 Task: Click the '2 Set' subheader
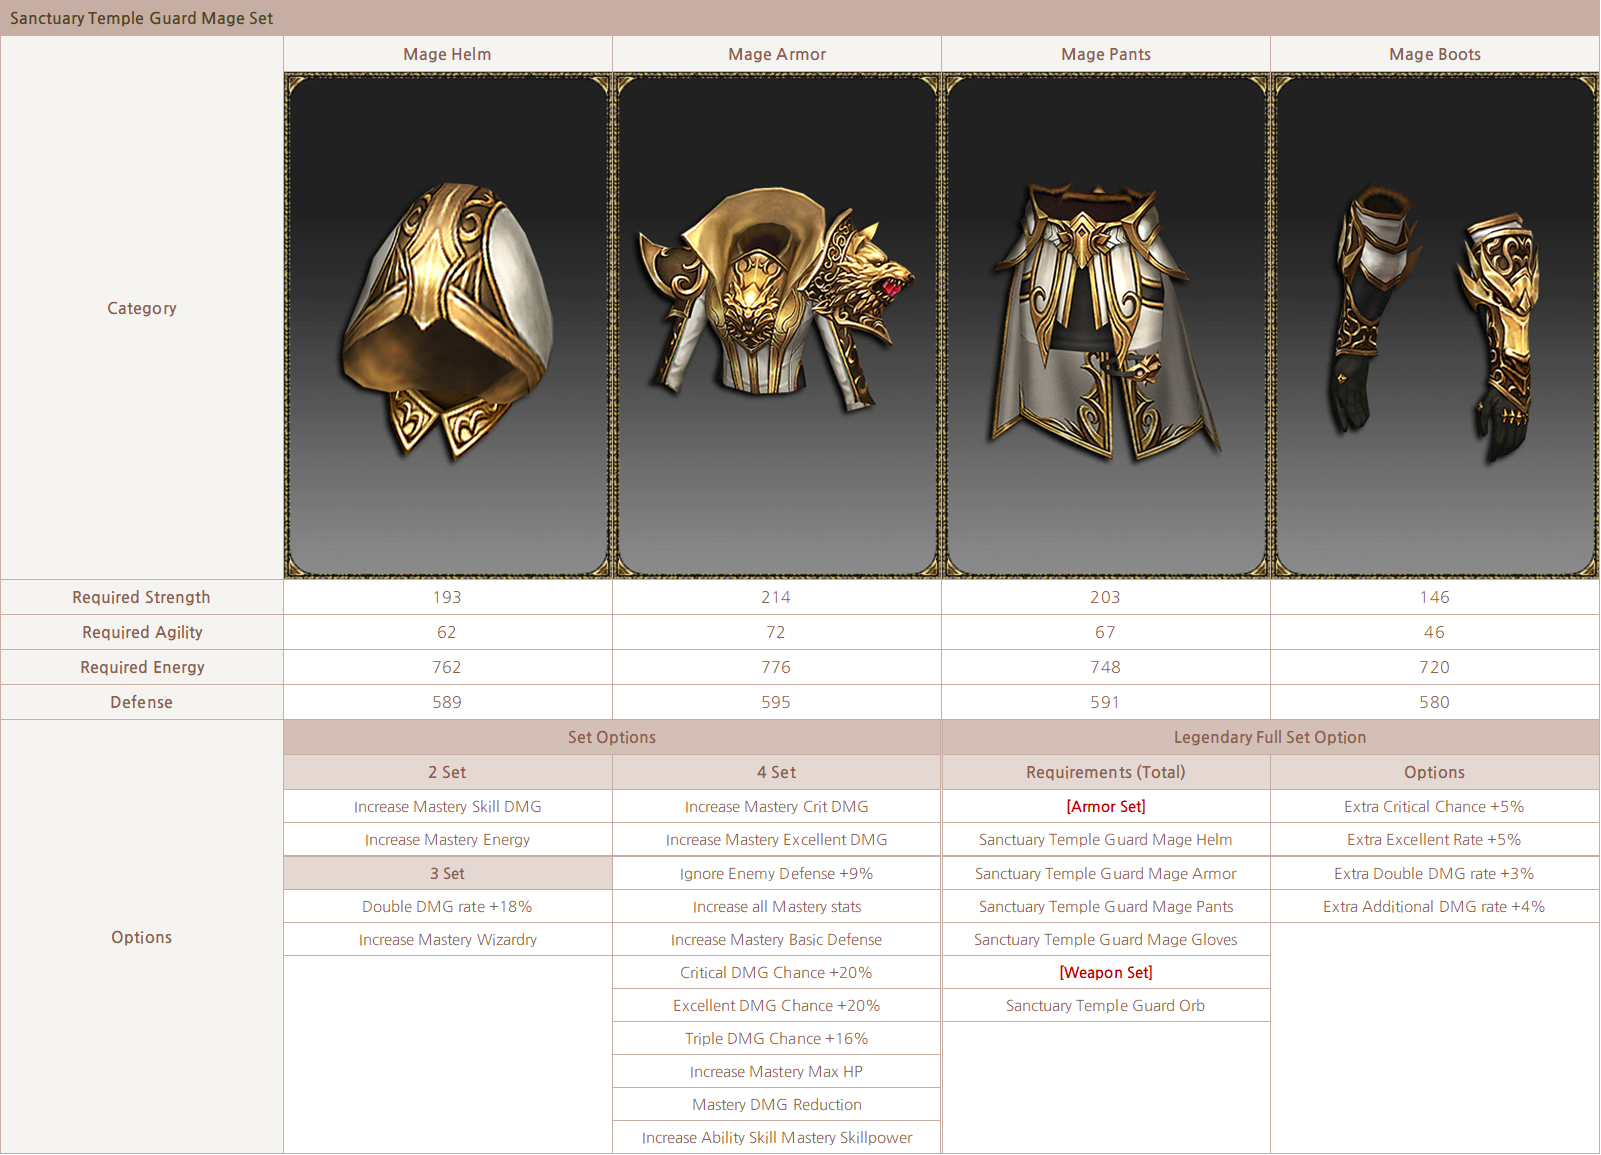[447, 772]
